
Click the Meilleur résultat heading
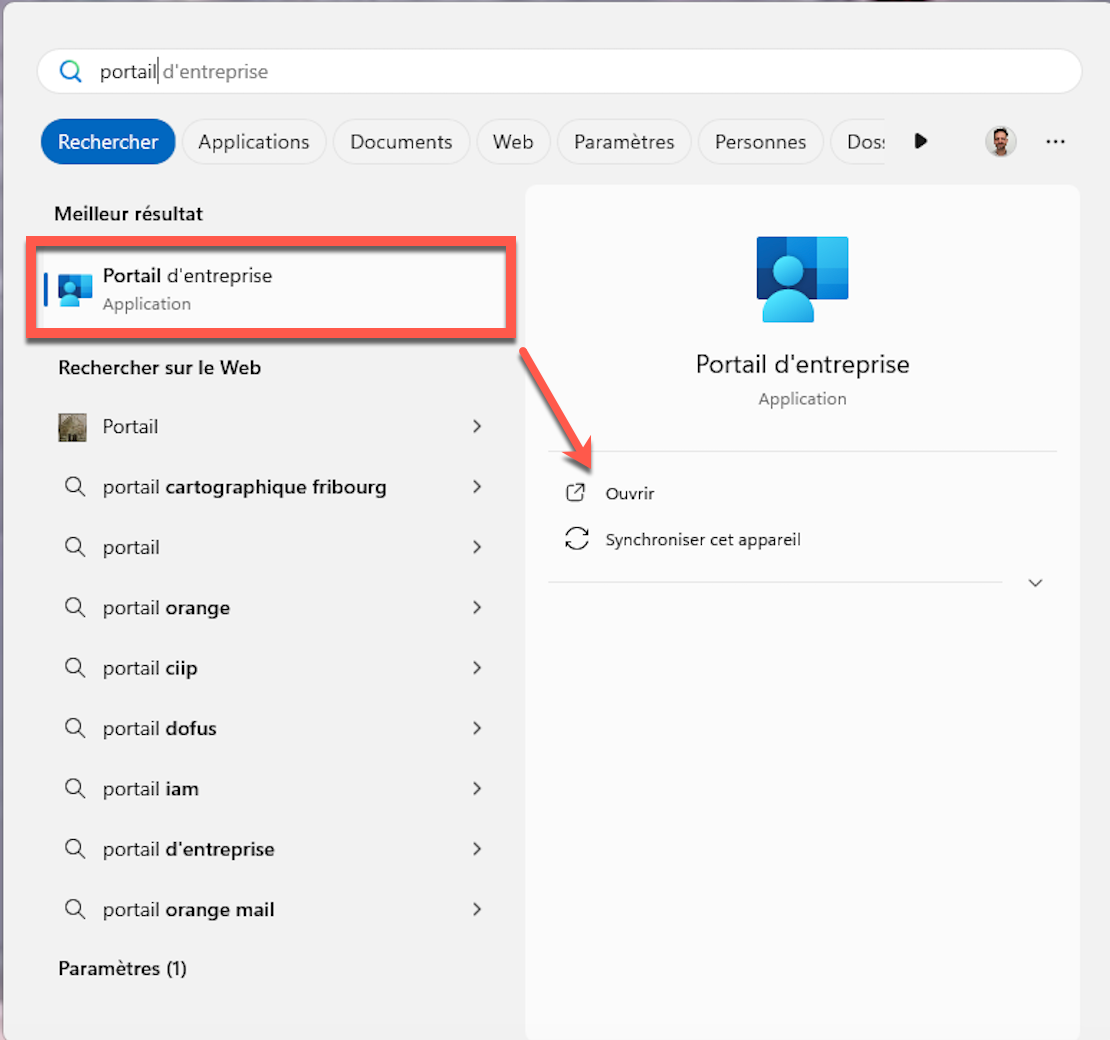(x=128, y=214)
